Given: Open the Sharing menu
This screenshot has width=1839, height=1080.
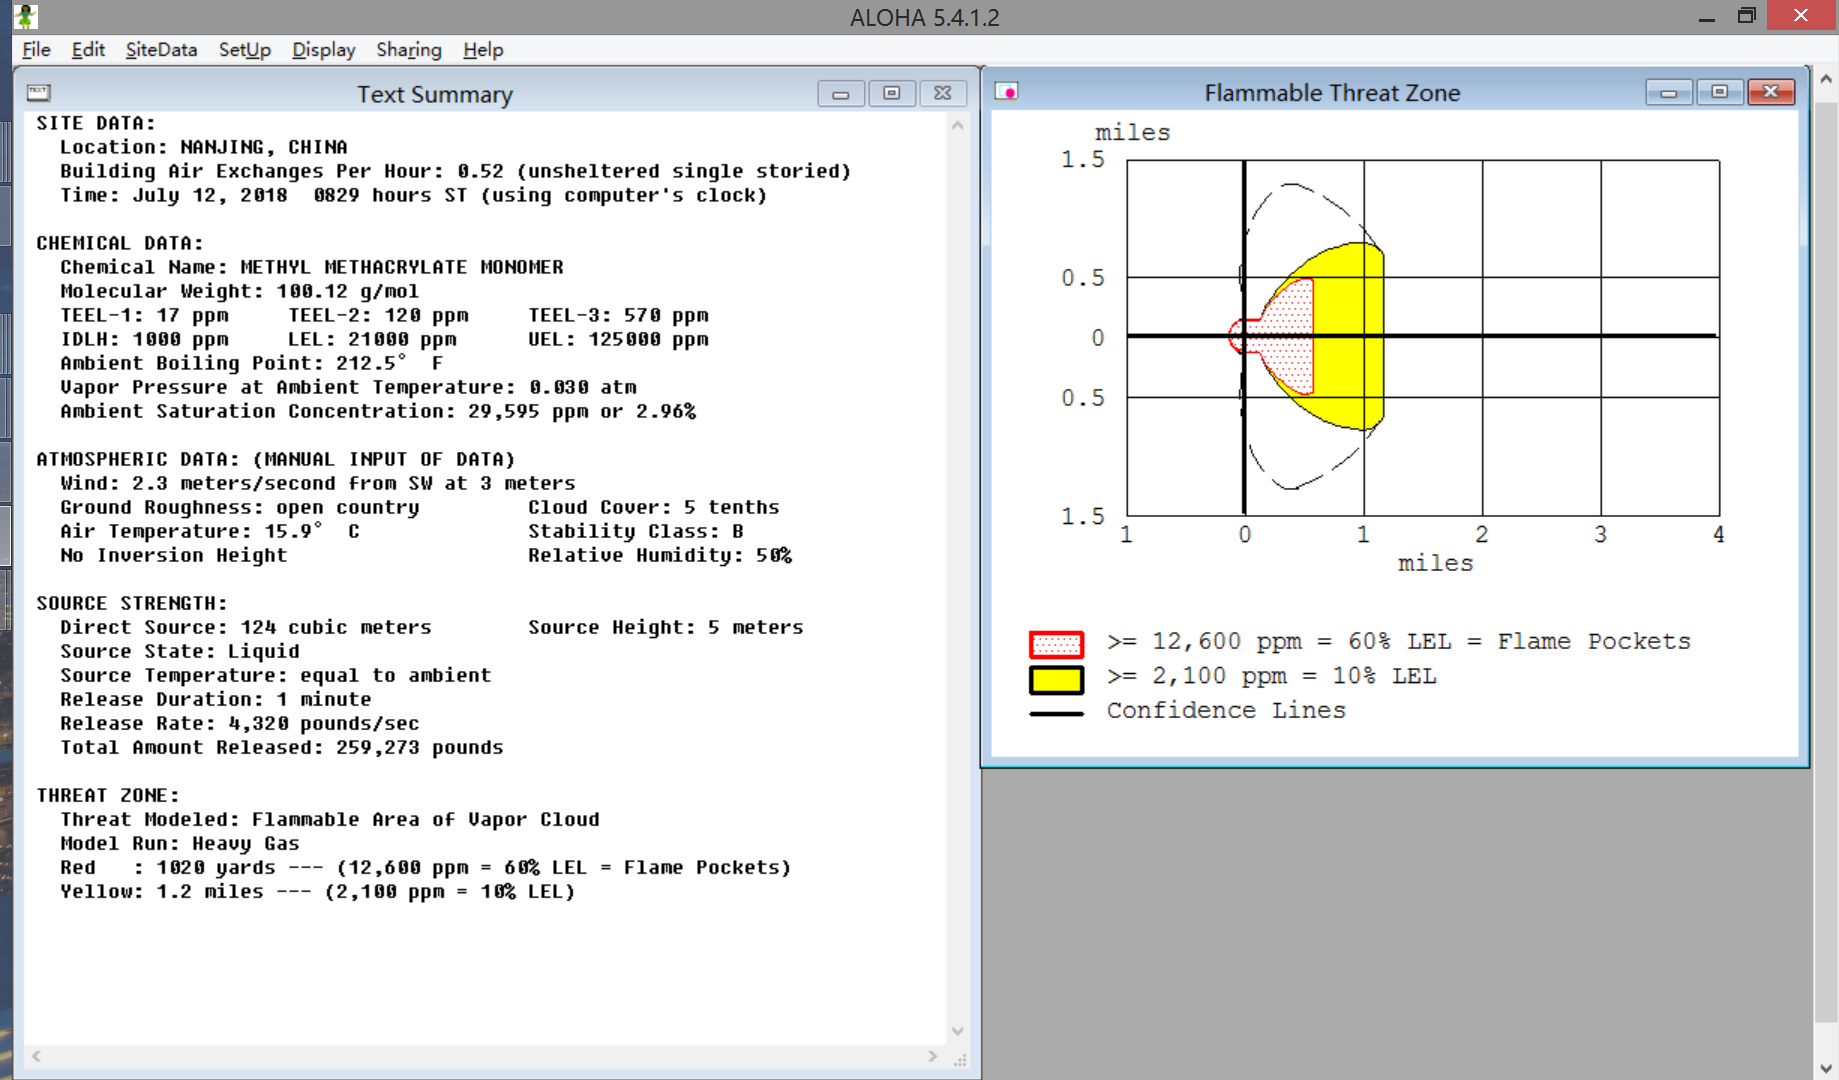Looking at the screenshot, I should coord(409,50).
